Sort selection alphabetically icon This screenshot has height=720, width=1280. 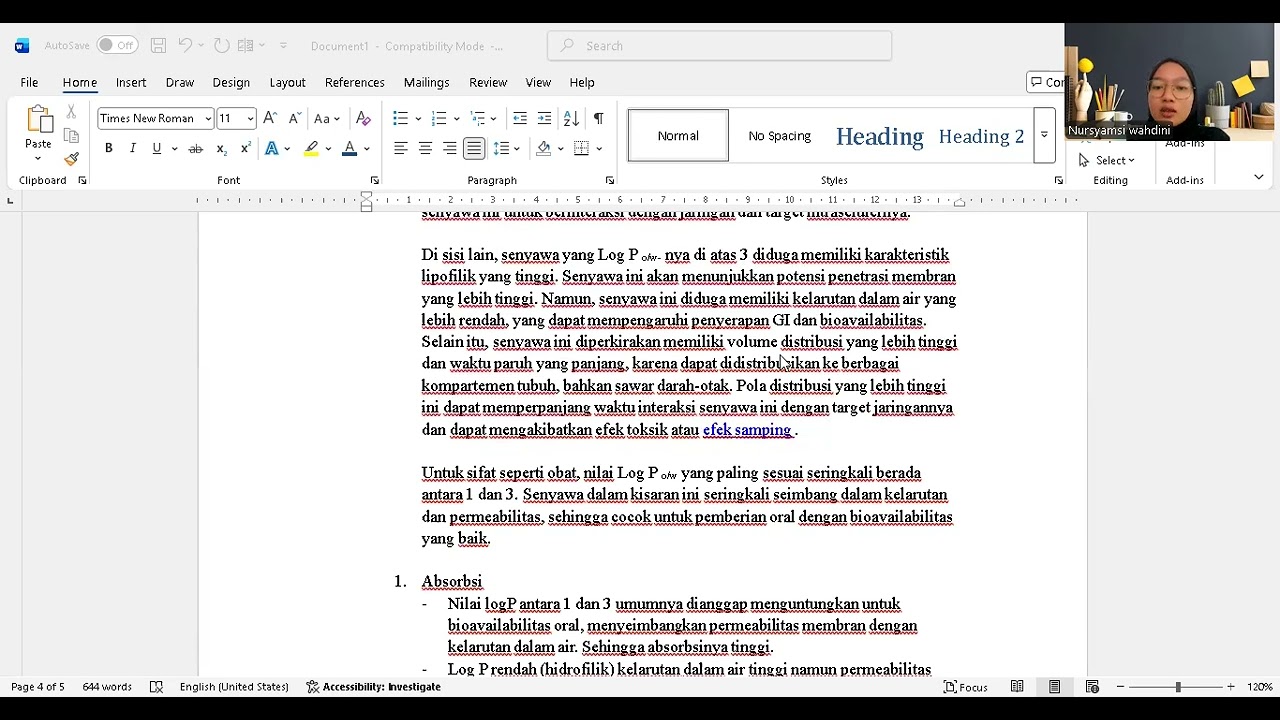[571, 118]
